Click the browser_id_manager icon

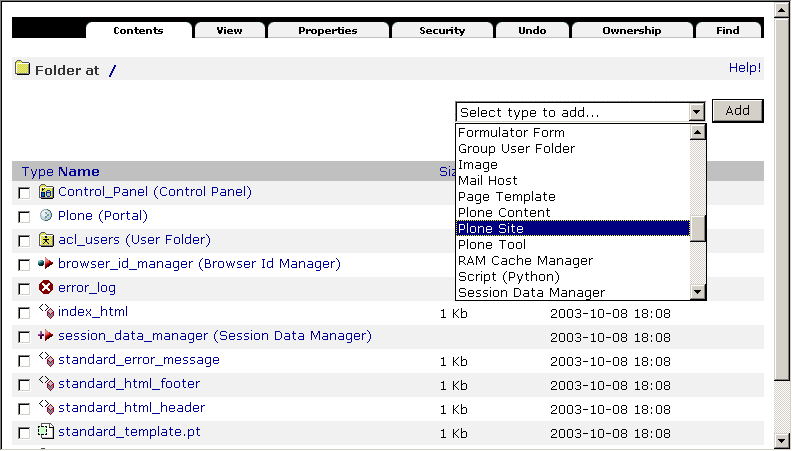pos(45,264)
